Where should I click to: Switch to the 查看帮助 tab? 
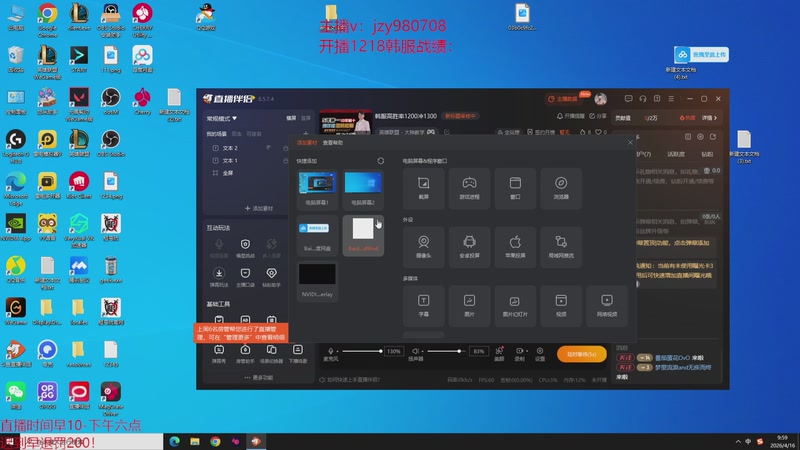(333, 143)
